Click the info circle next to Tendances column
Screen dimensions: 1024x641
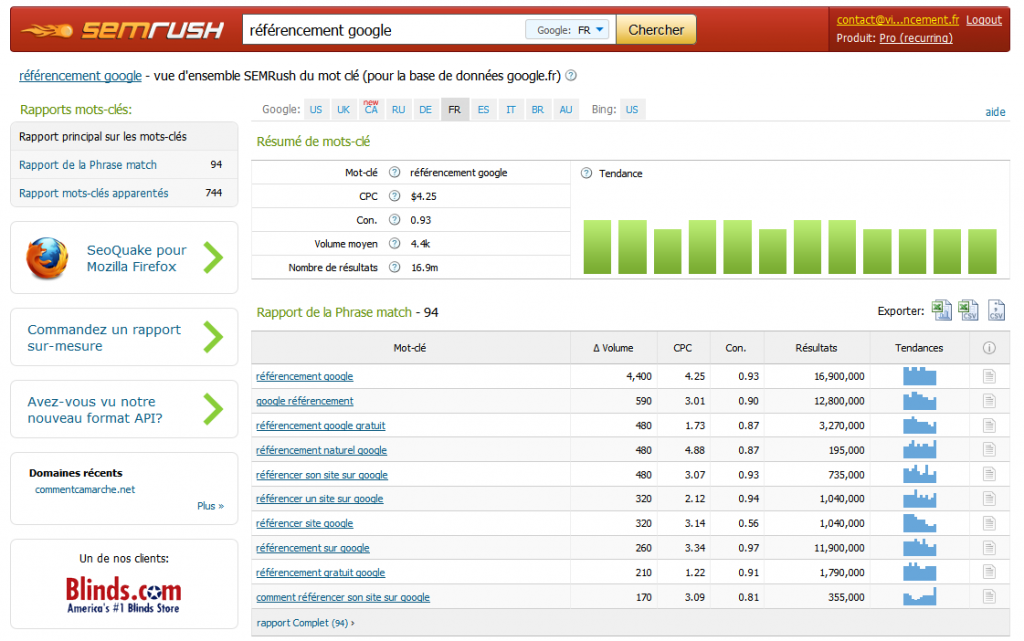pos(989,347)
